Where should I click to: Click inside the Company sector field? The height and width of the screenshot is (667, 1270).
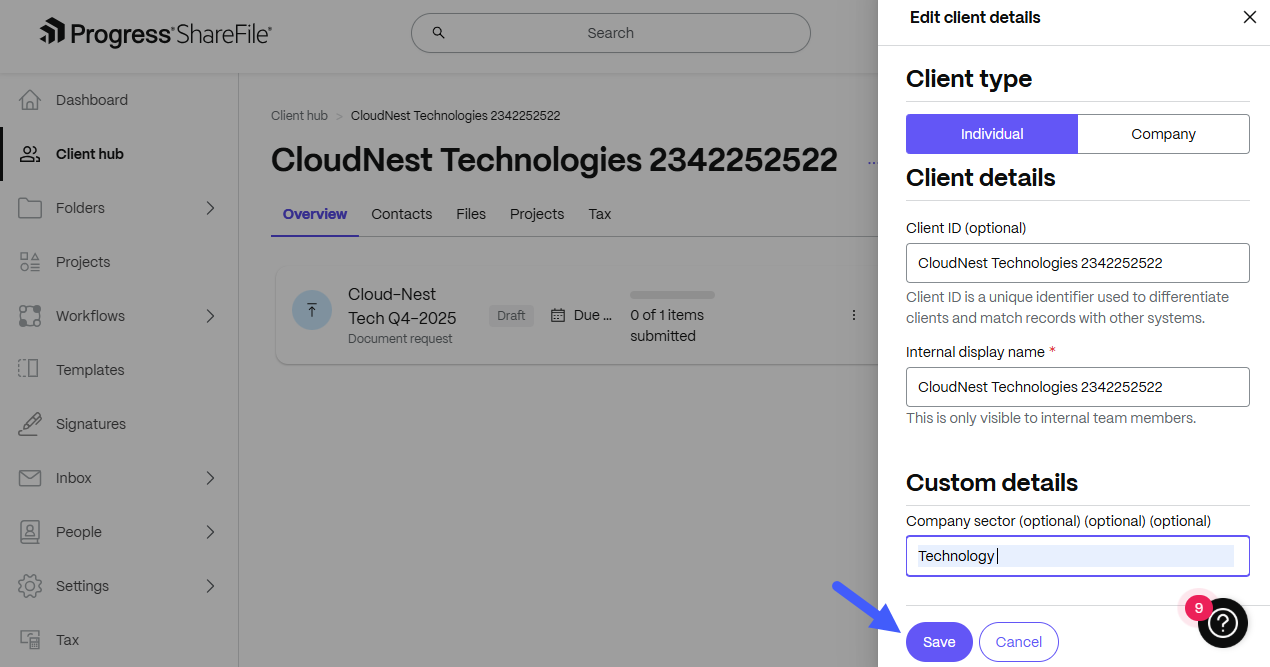tap(1077, 555)
